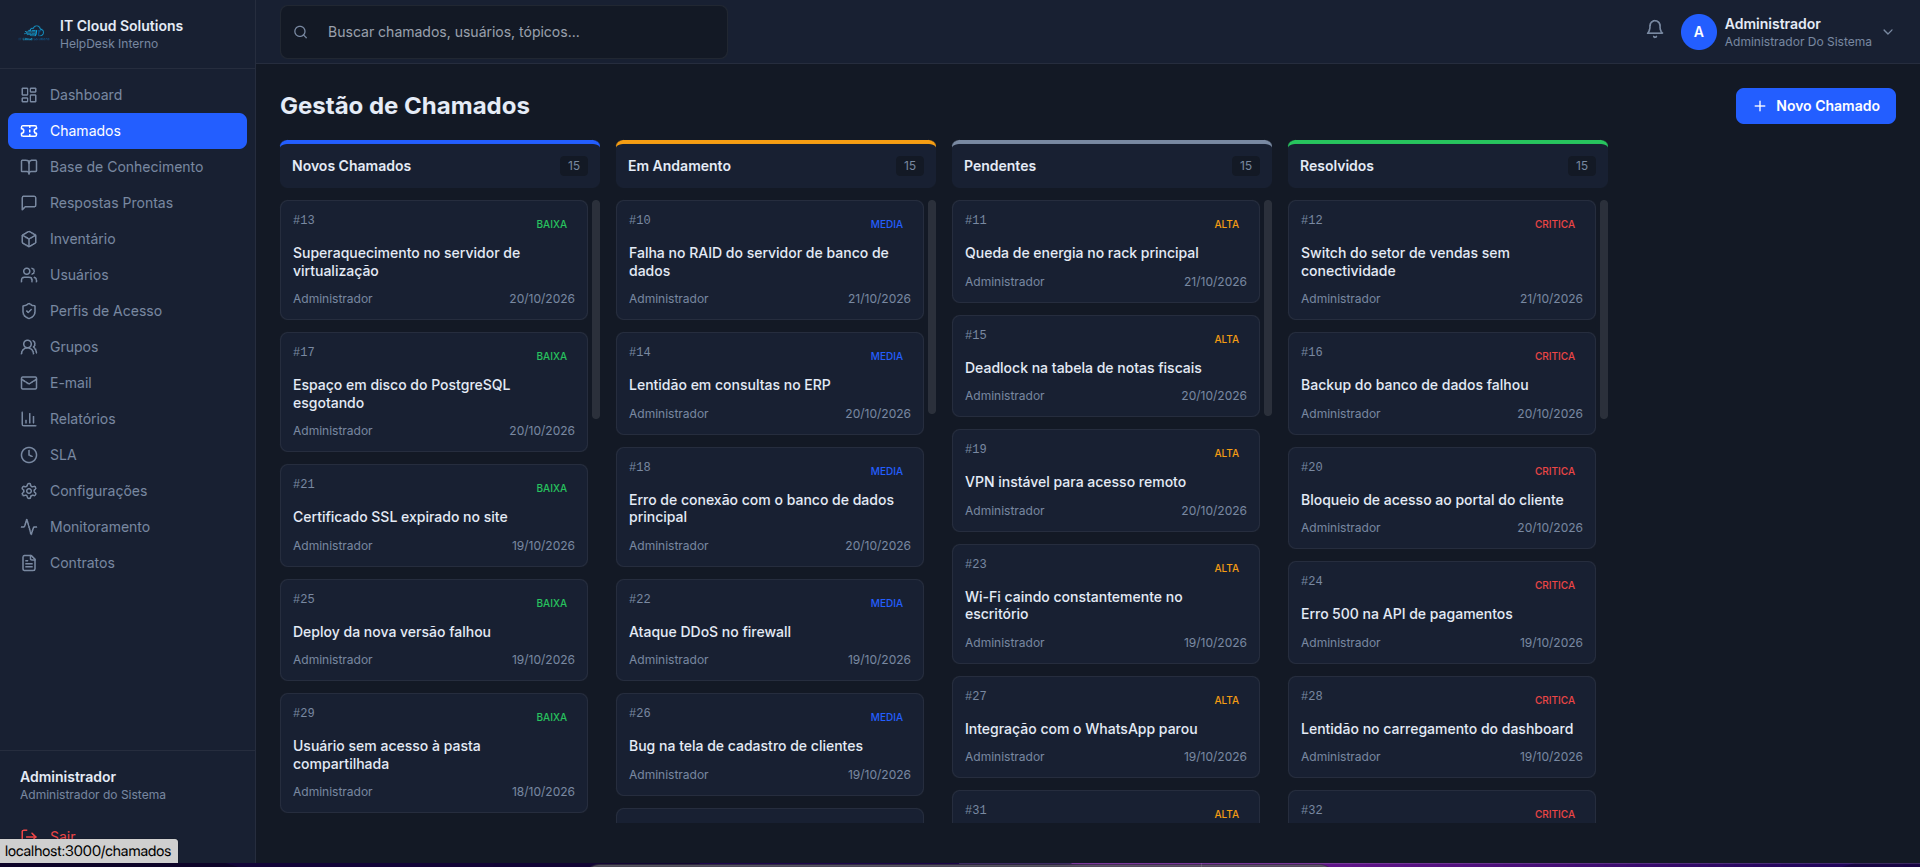Select the Pendentes column header
The image size is (1920, 867).
(1112, 165)
